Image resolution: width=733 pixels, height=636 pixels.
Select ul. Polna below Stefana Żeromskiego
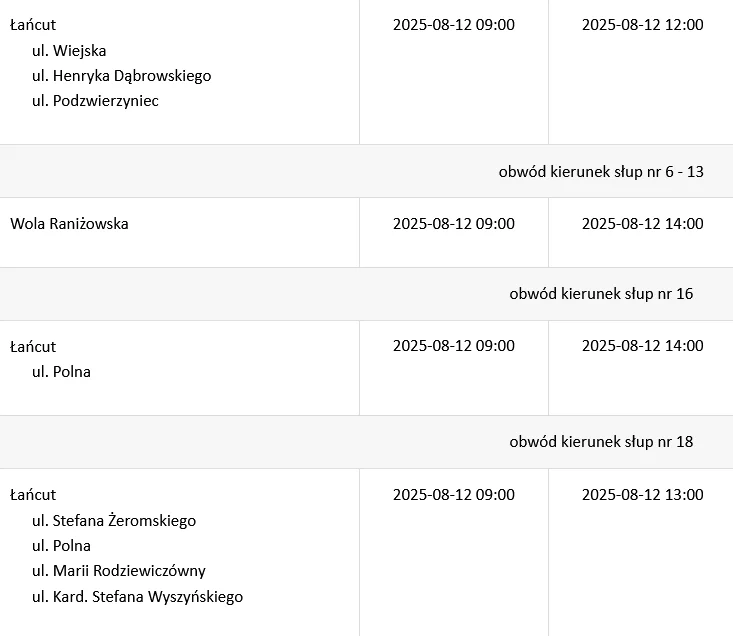pos(61,546)
